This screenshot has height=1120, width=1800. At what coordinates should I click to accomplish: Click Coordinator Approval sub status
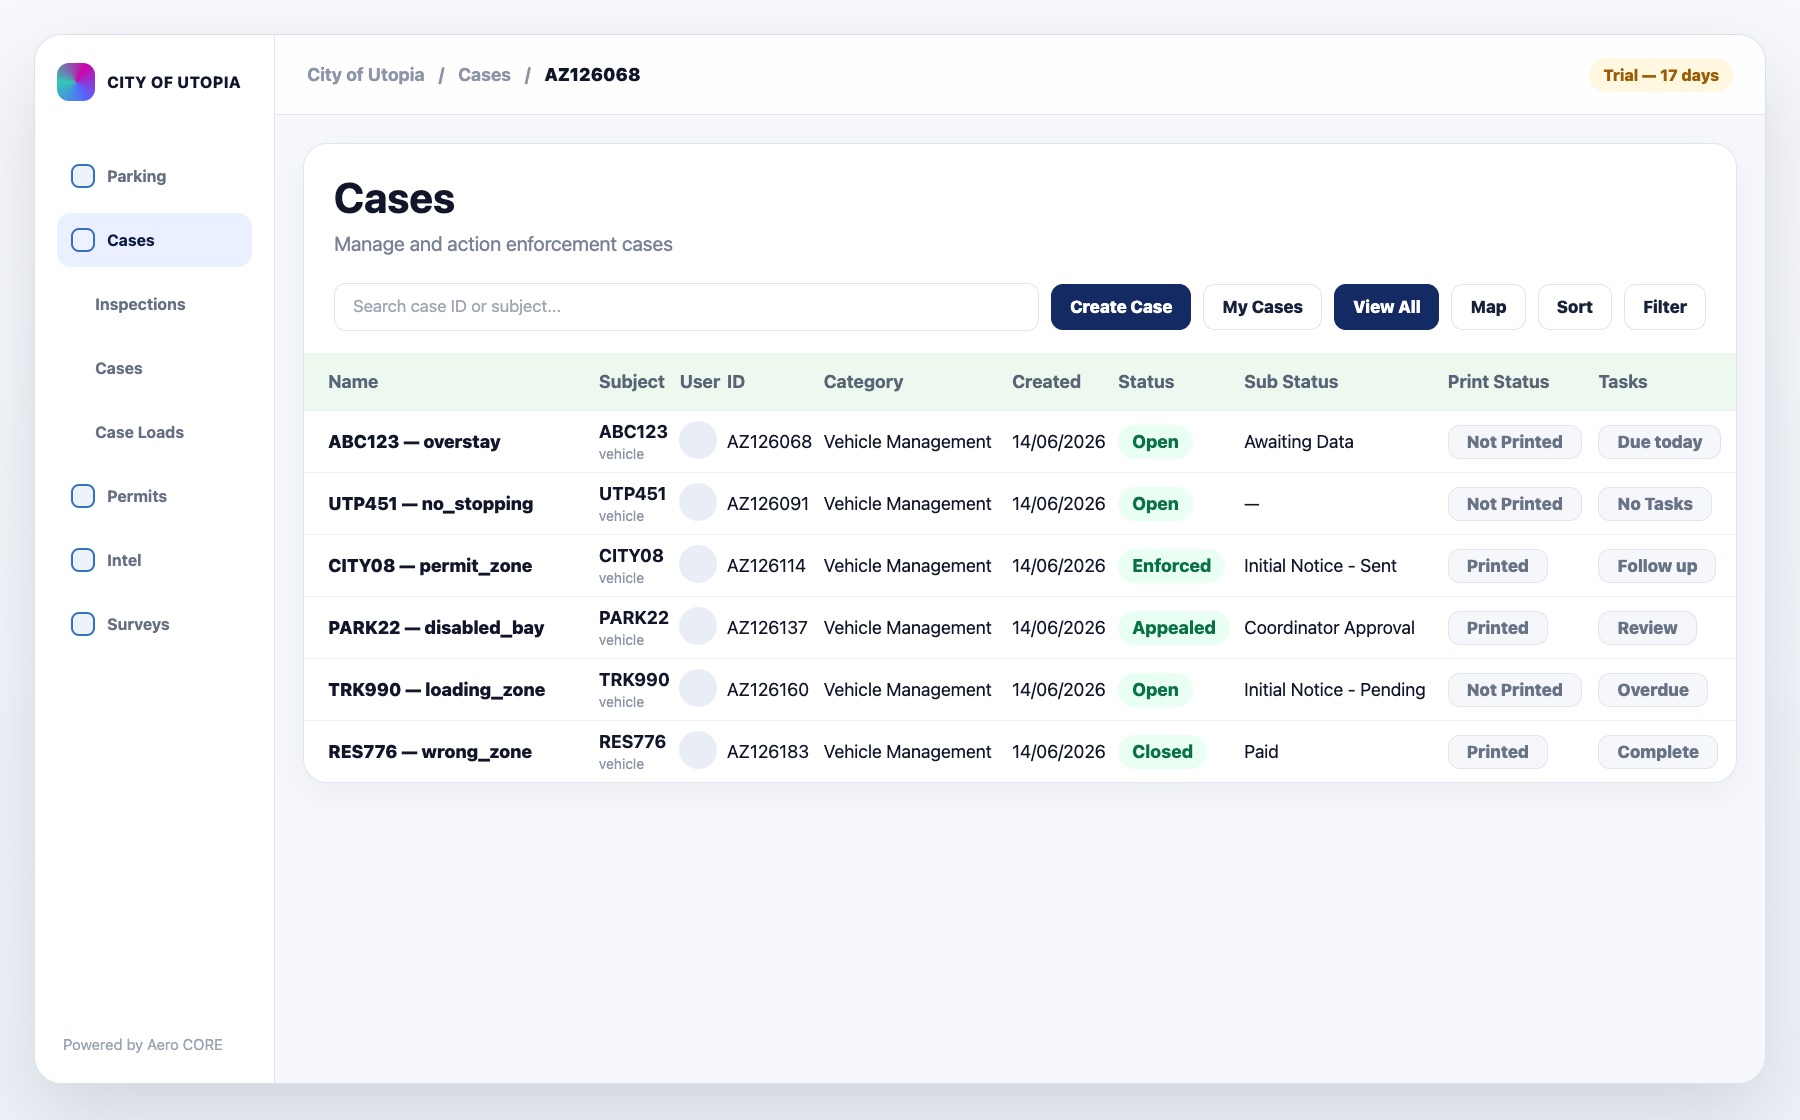1329,628
